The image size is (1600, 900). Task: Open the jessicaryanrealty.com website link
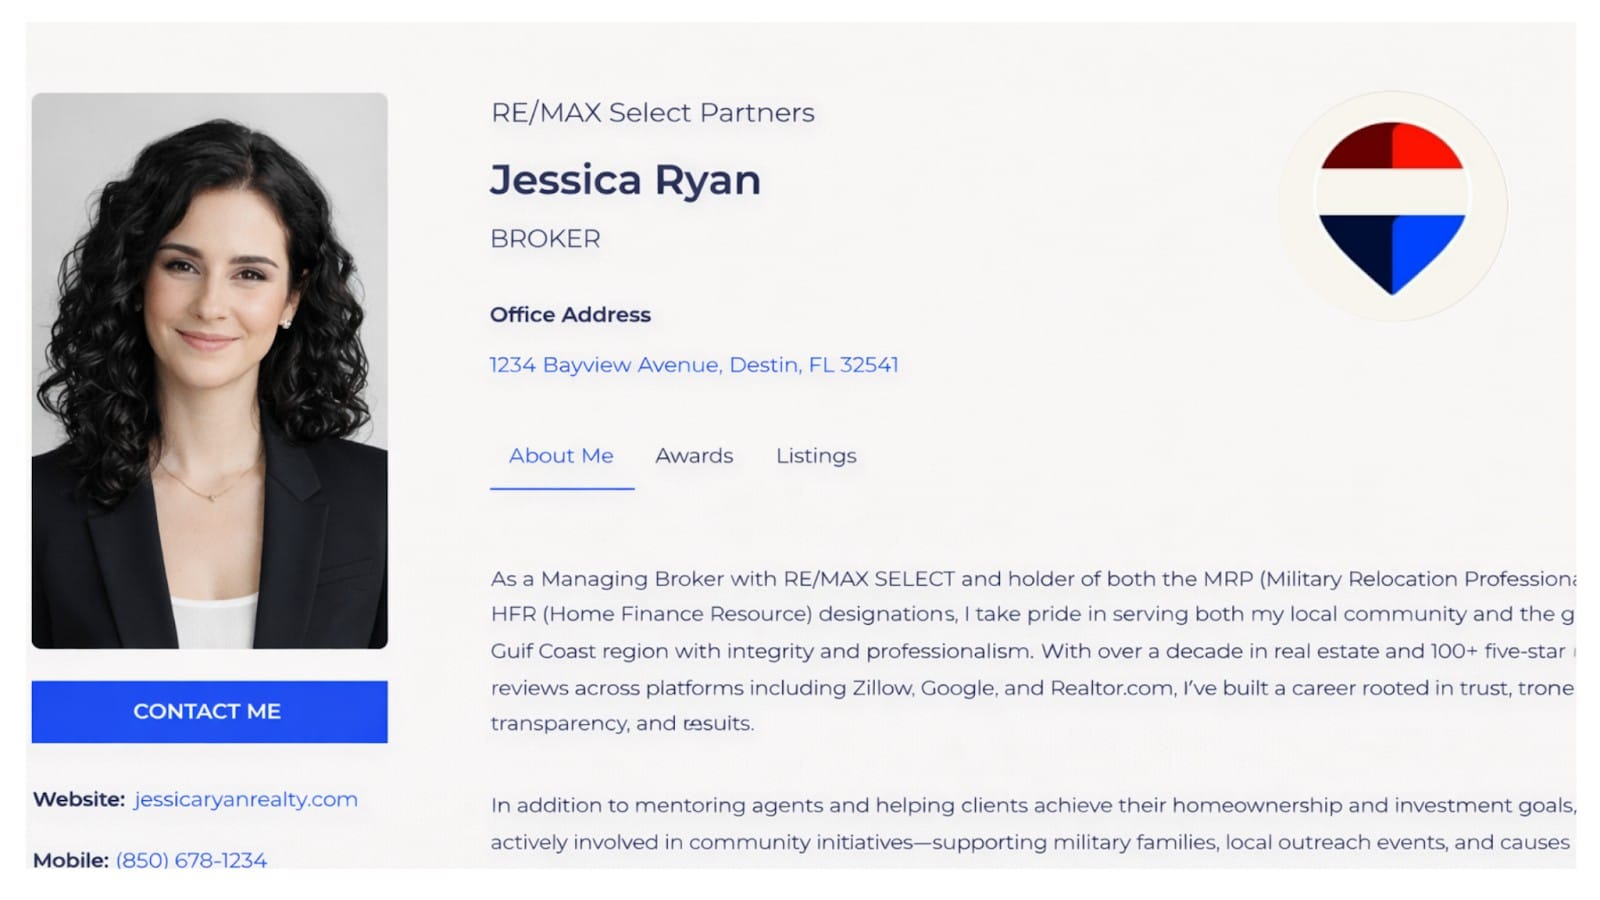[245, 799]
